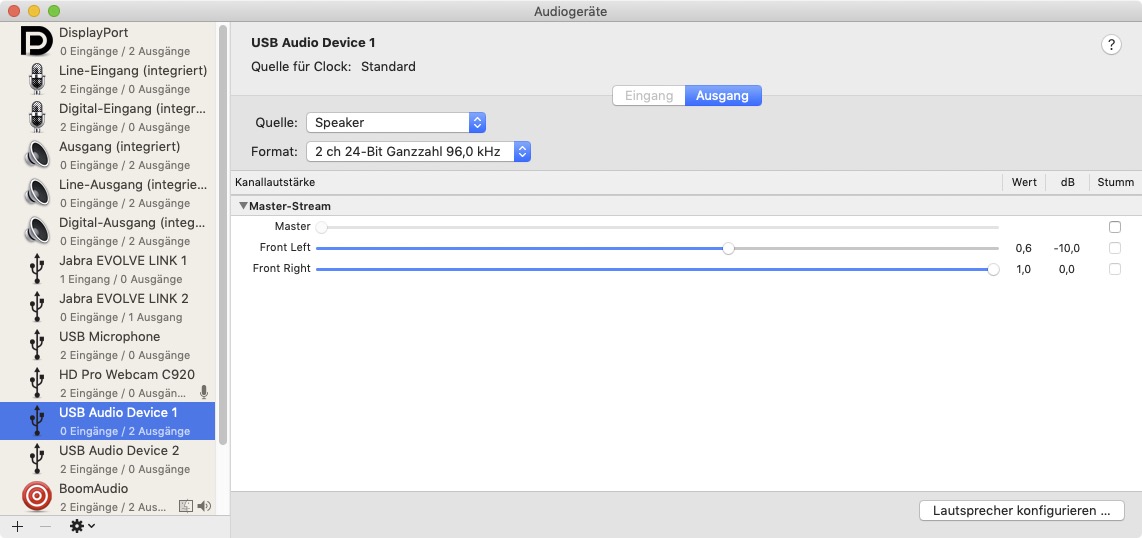Select the Line-Eingang microphone icon
The width and height of the screenshot is (1142, 538).
point(37,79)
